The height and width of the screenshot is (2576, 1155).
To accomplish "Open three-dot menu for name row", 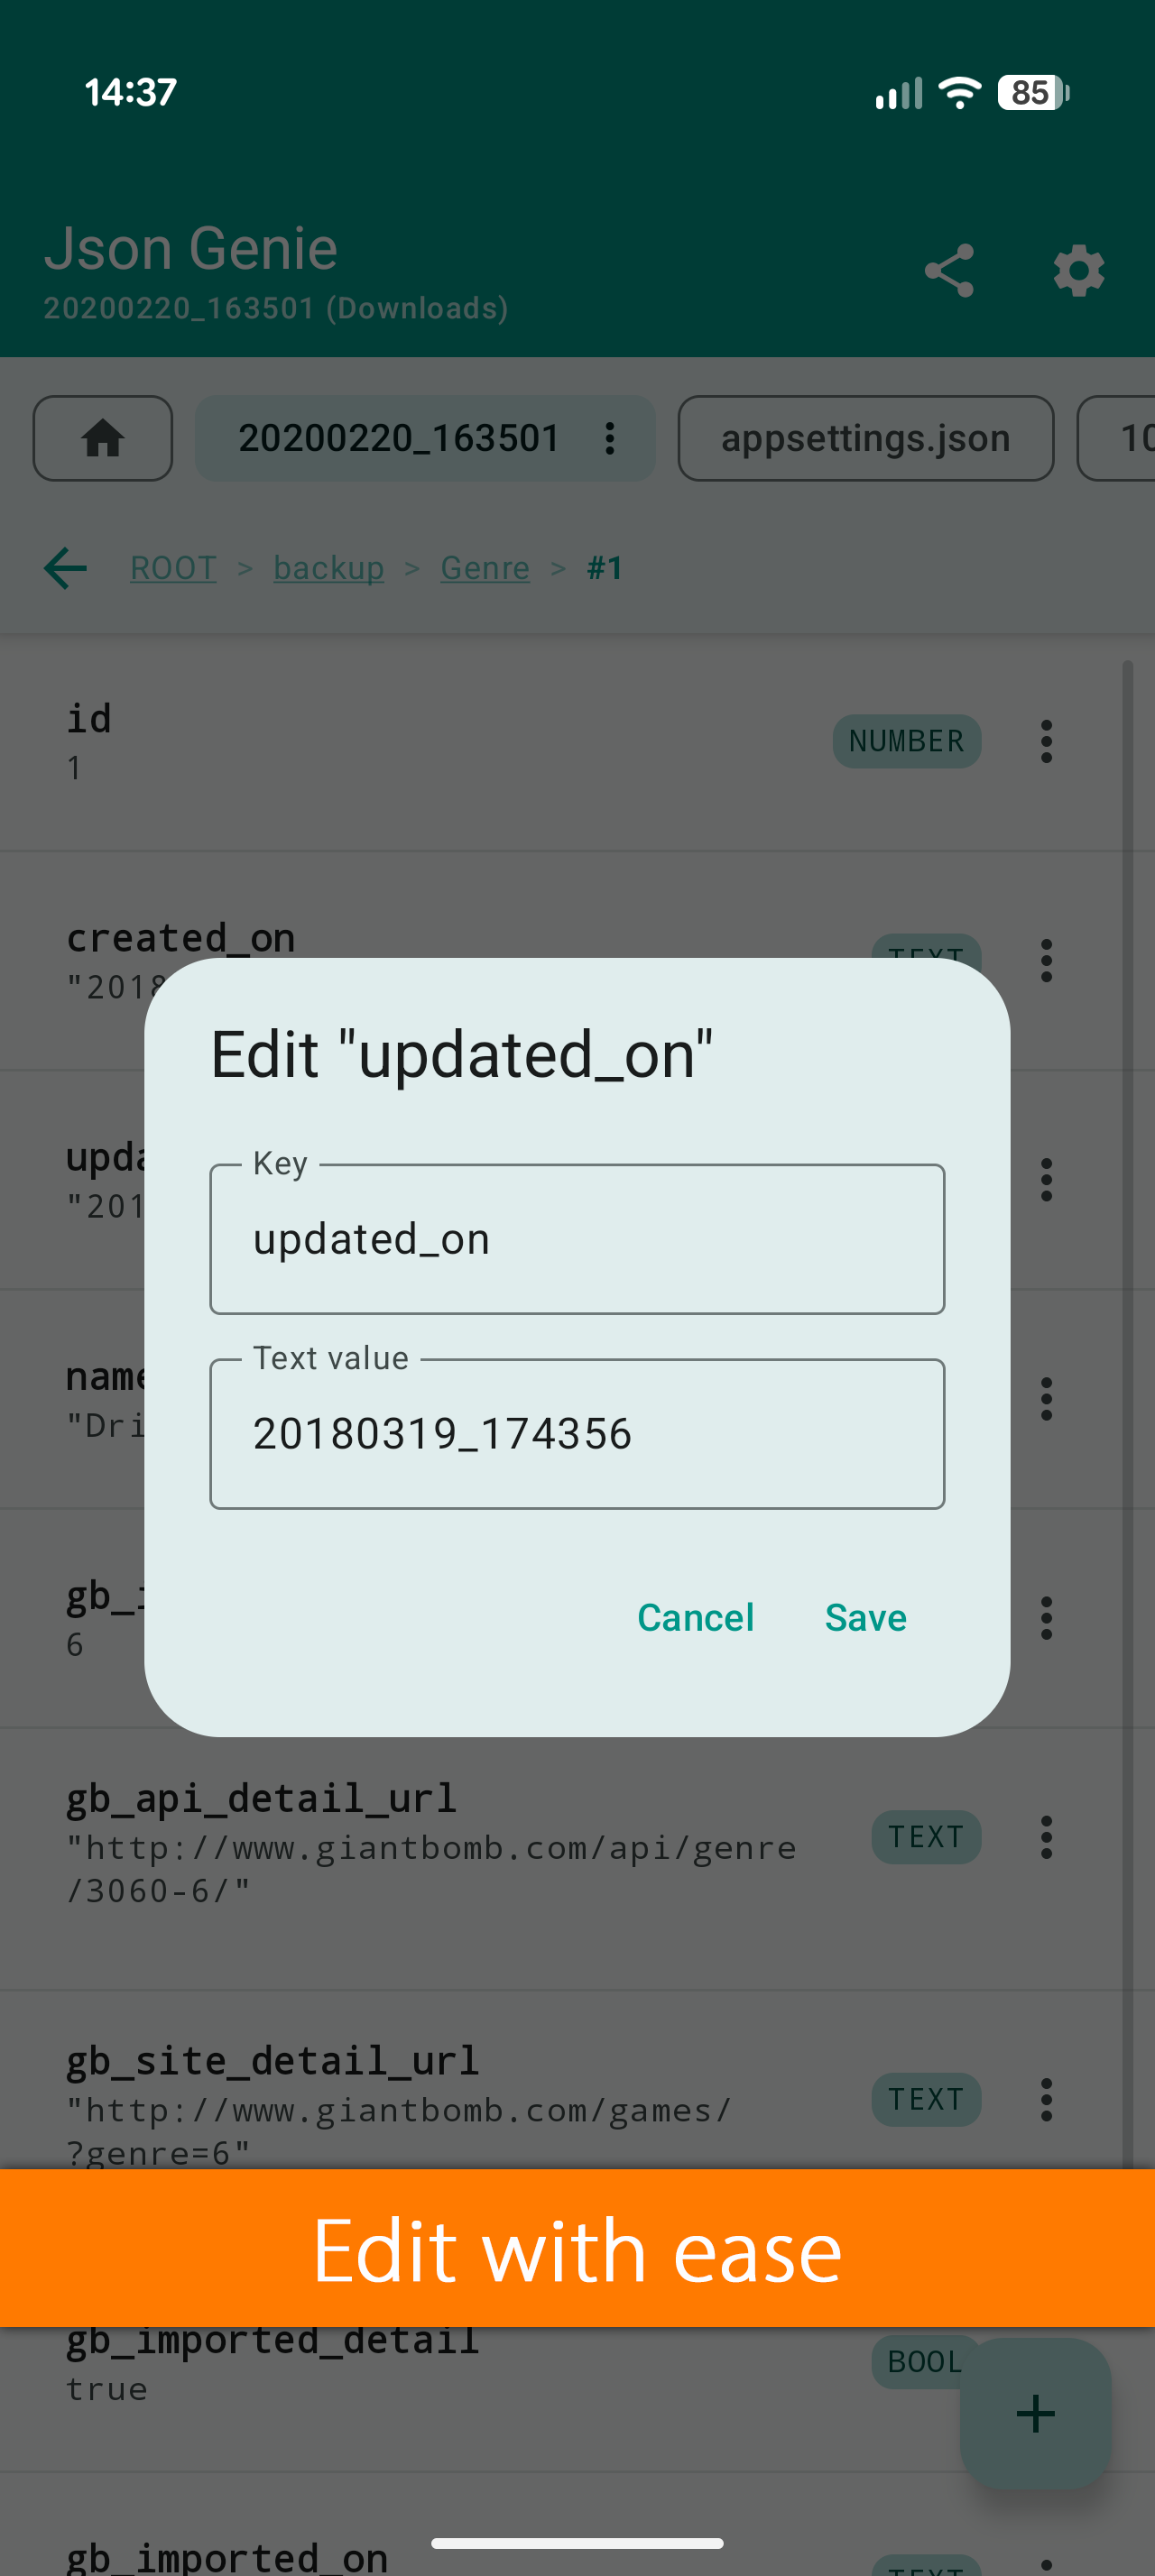I will [1046, 1398].
